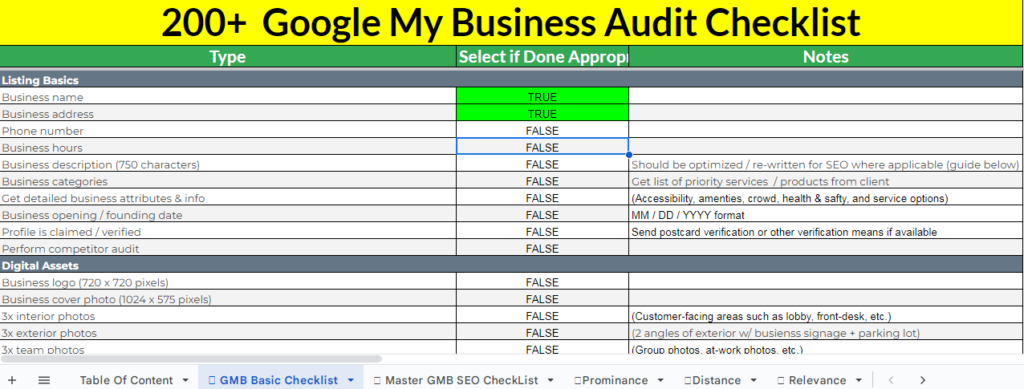Select Profile is claimed / verified cell
1024x389 pixels.
pos(228,232)
